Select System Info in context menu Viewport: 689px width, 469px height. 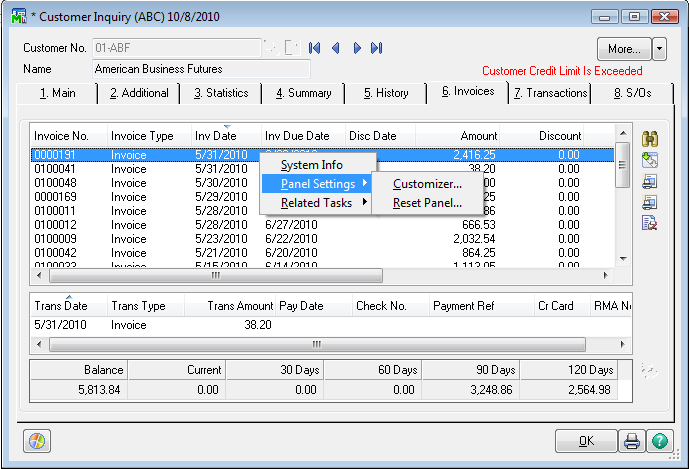(x=311, y=165)
